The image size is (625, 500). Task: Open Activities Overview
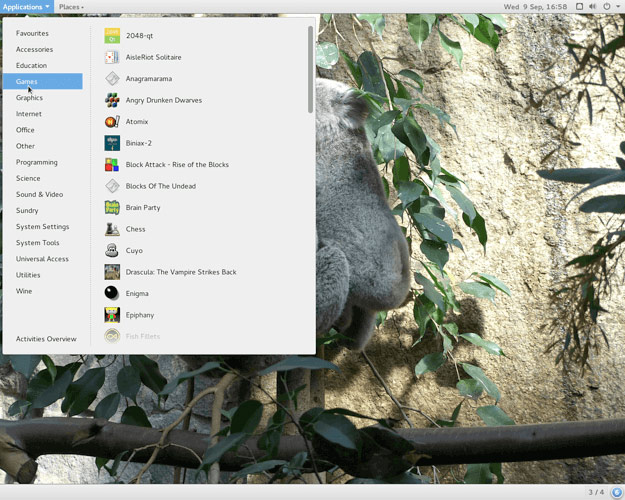pyautogui.click(x=46, y=339)
